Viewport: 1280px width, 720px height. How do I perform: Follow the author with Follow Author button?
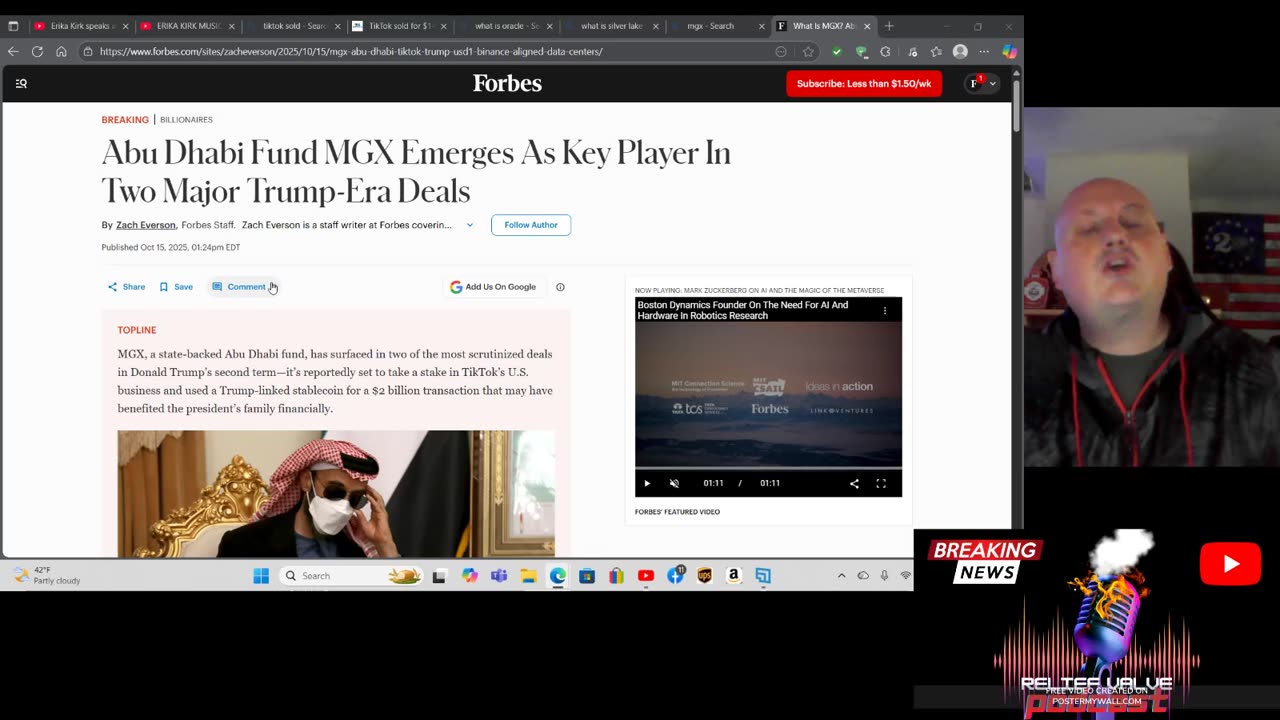[531, 225]
